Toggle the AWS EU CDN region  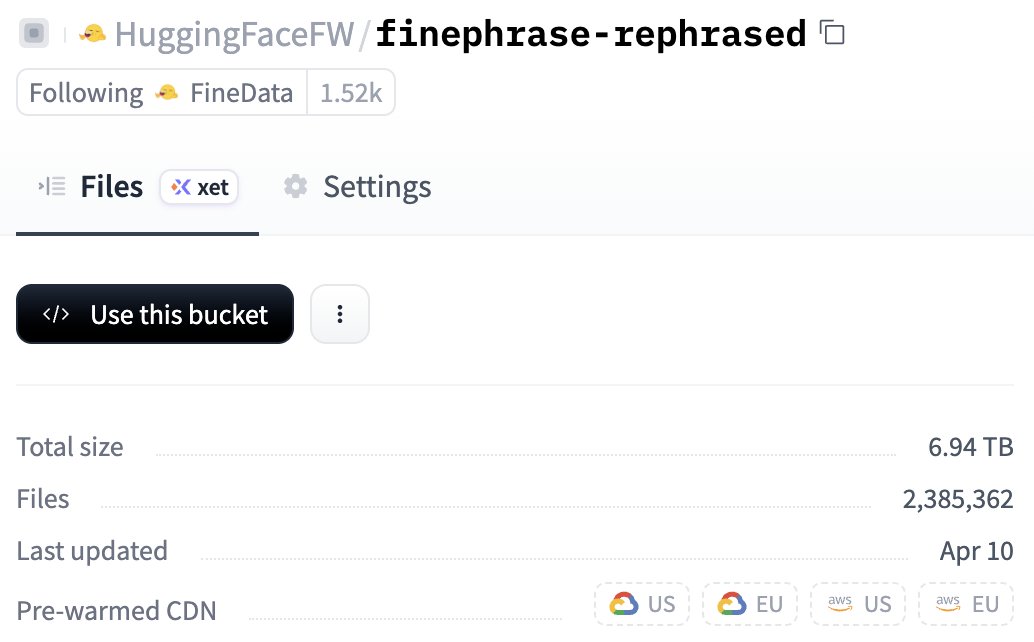(x=966, y=604)
